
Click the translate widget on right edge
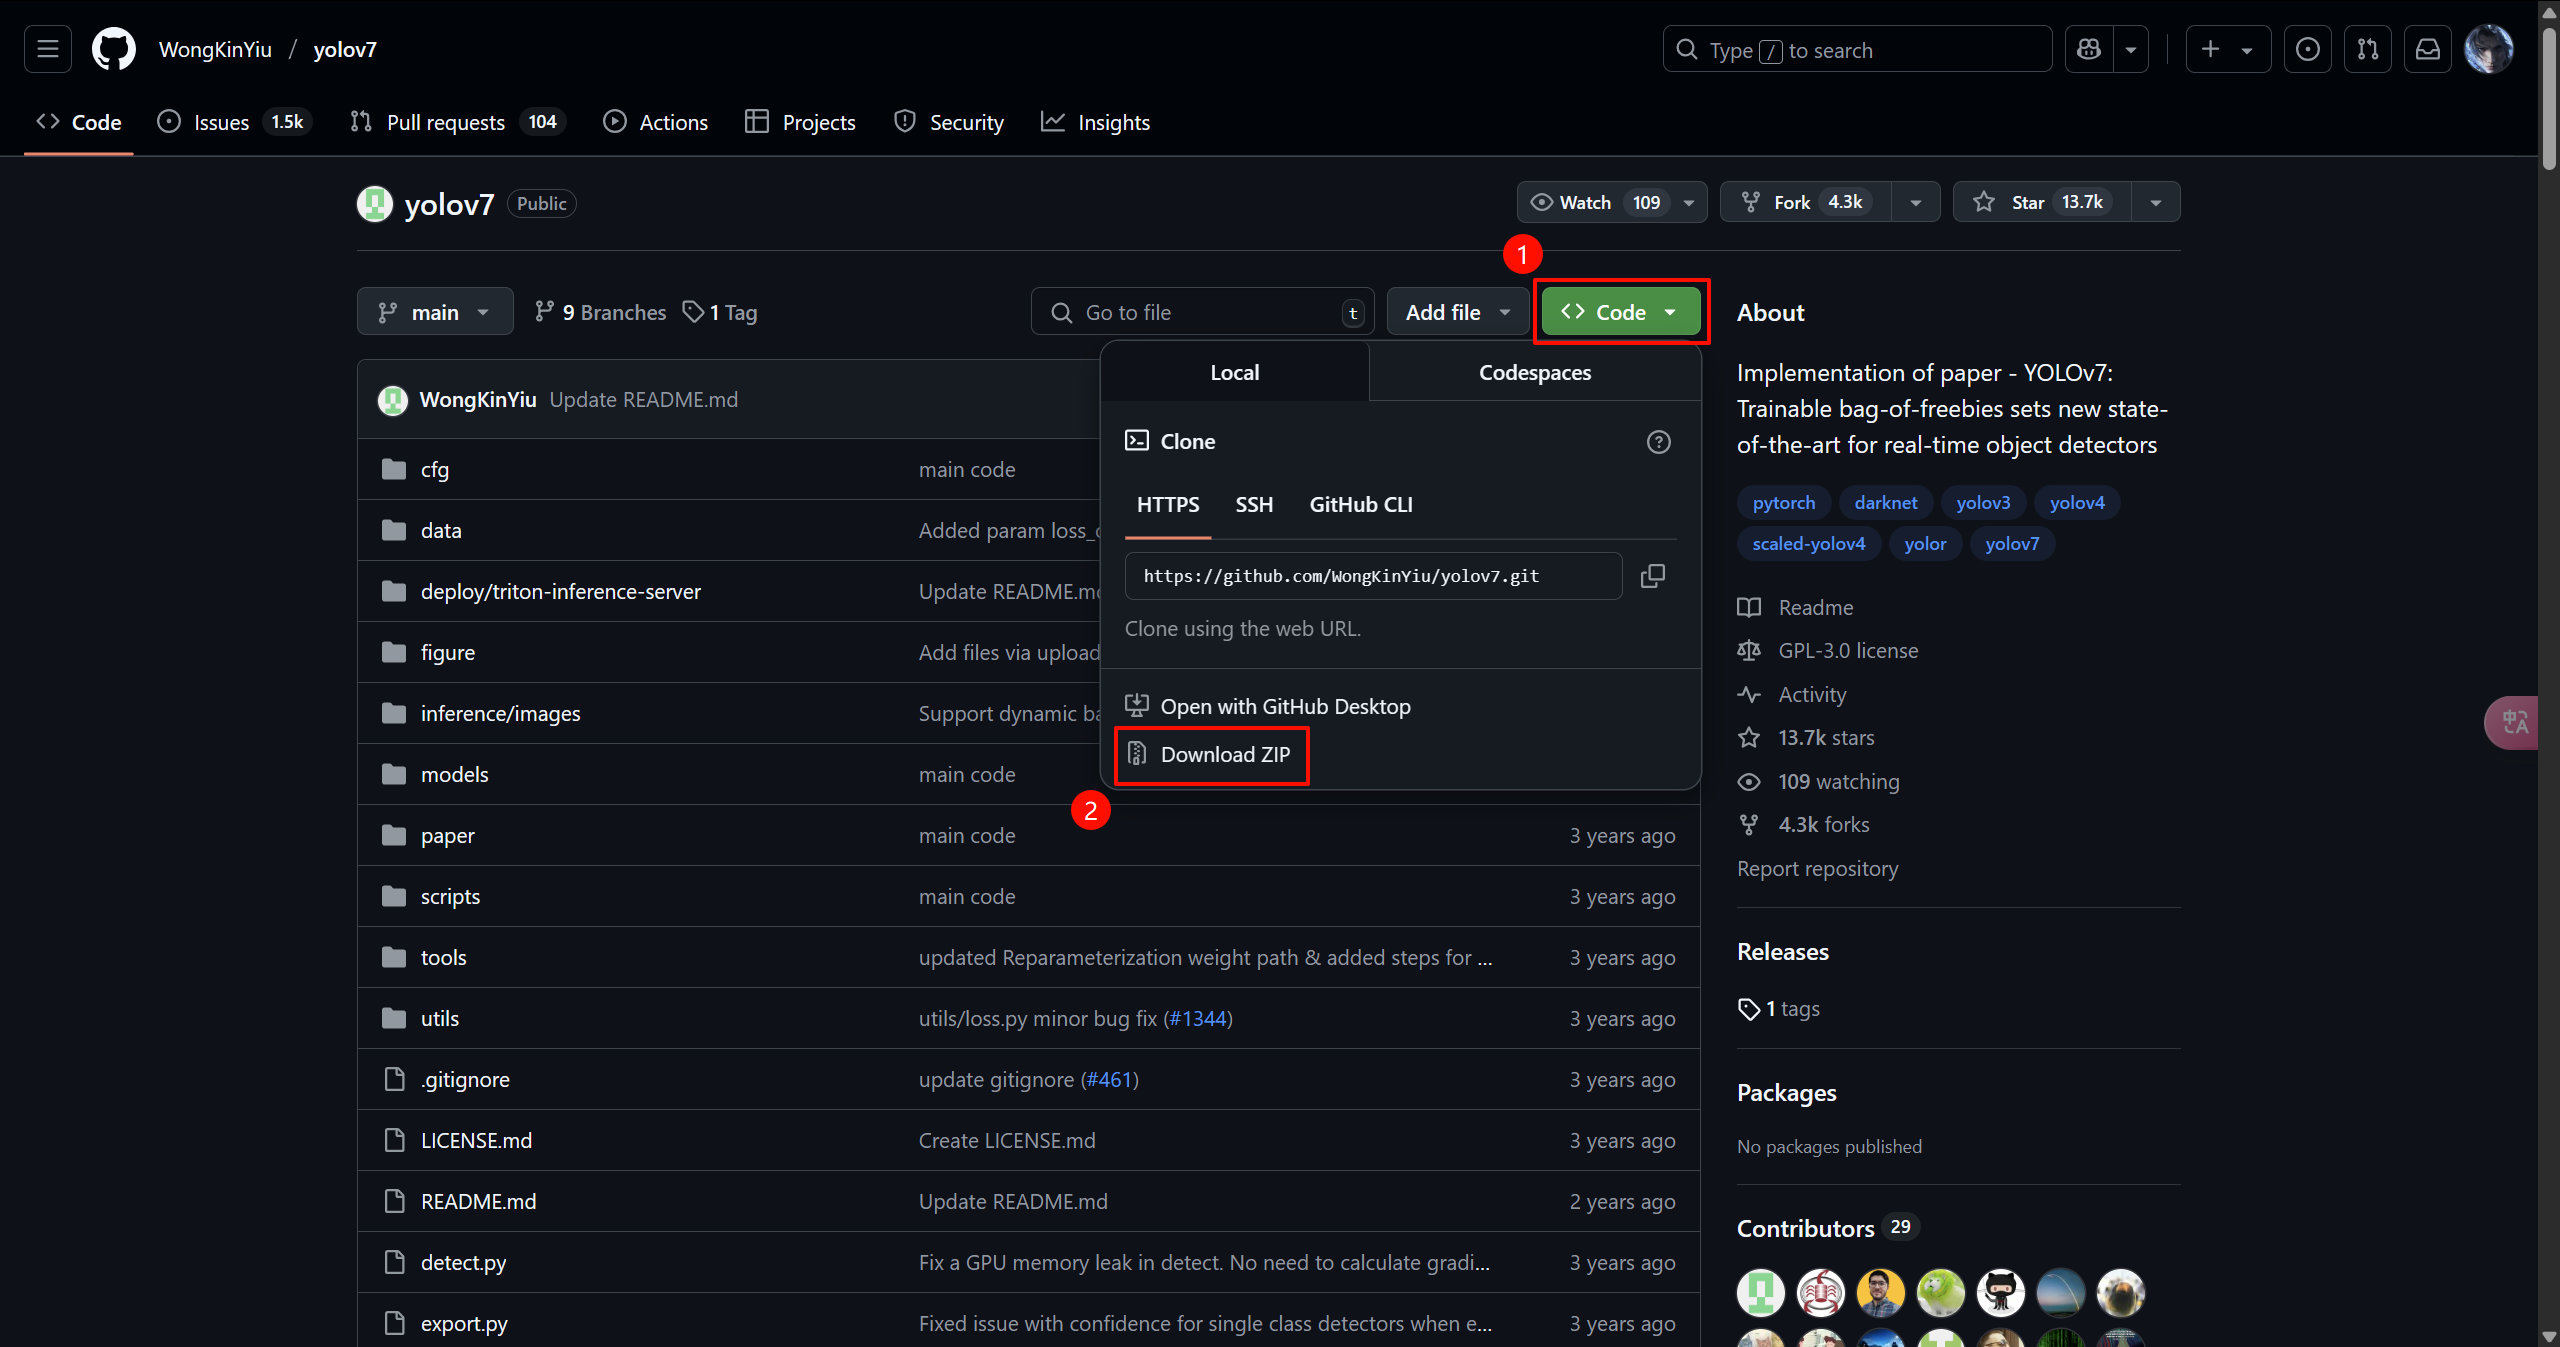[2515, 722]
